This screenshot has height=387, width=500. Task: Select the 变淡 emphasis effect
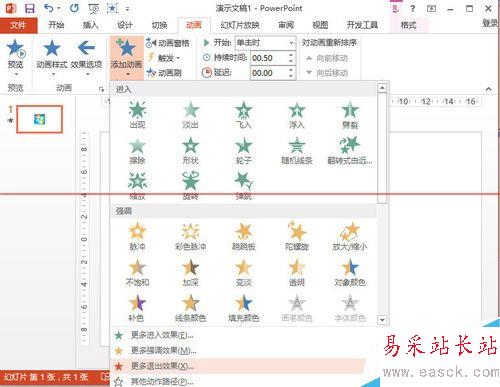(244, 273)
